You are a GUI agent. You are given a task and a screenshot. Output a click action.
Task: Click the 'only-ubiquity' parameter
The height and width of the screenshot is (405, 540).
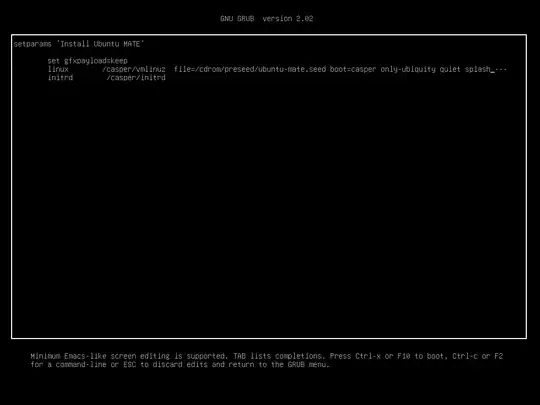[x=408, y=69]
